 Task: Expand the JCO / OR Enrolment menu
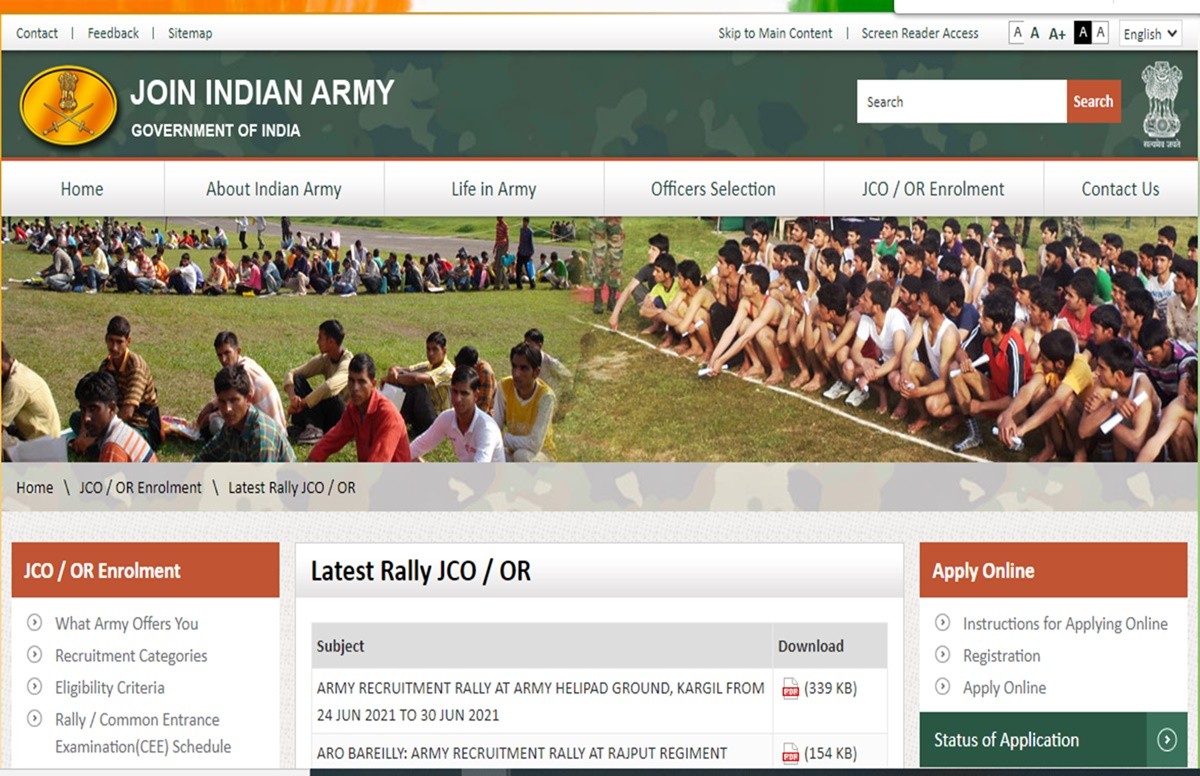coord(933,189)
